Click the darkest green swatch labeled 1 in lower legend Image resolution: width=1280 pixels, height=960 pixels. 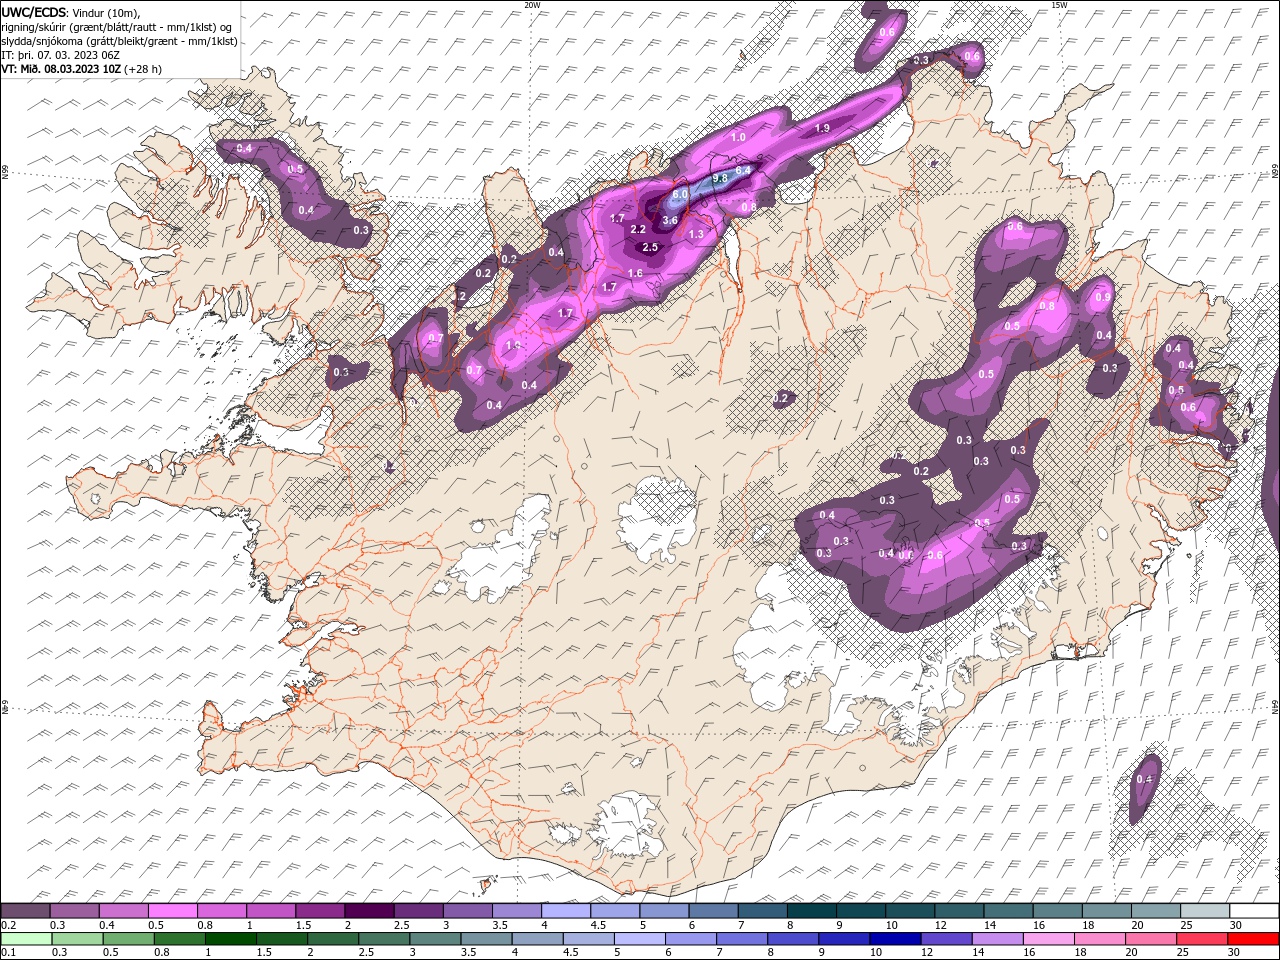(230, 938)
